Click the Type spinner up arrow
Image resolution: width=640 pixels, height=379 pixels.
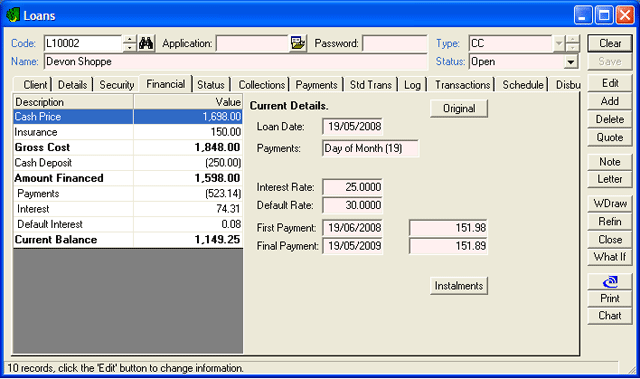pyautogui.click(x=573, y=39)
